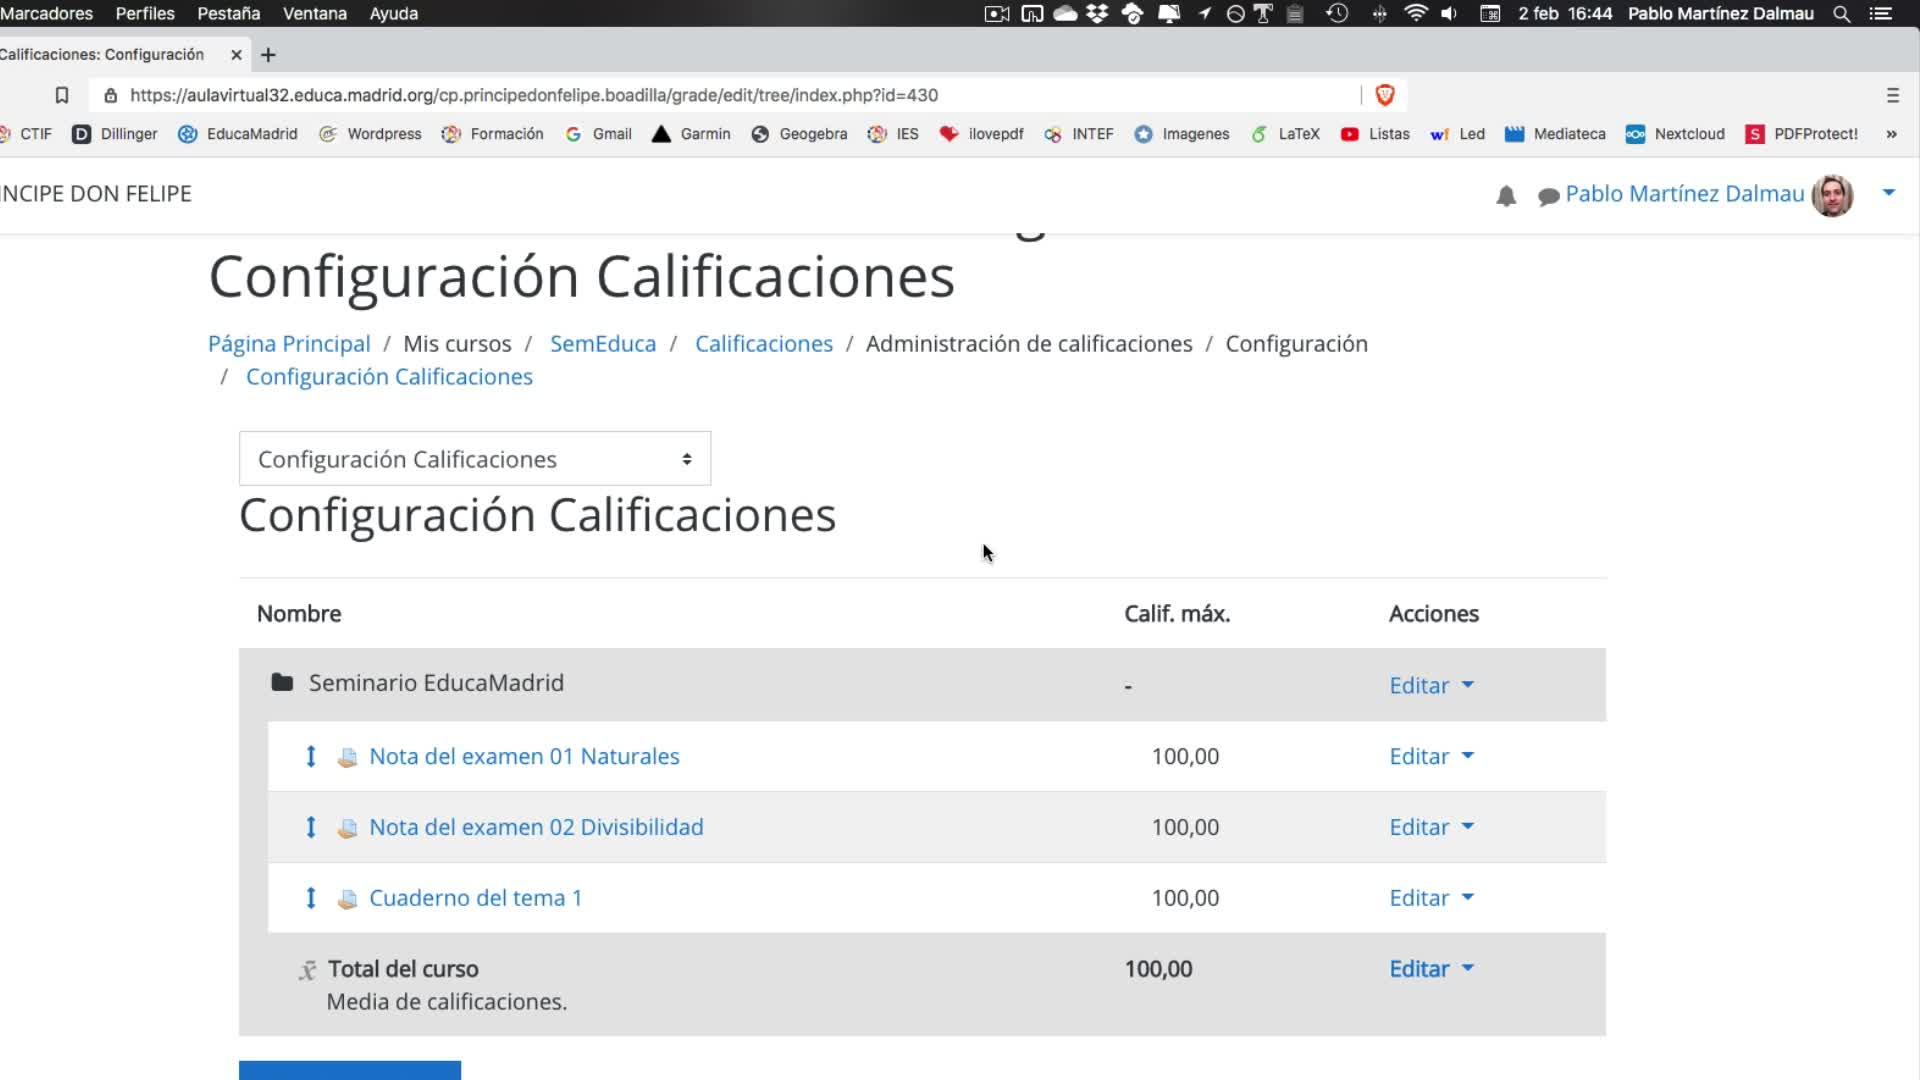Open macOS Spotlight search icon

tap(1841, 14)
